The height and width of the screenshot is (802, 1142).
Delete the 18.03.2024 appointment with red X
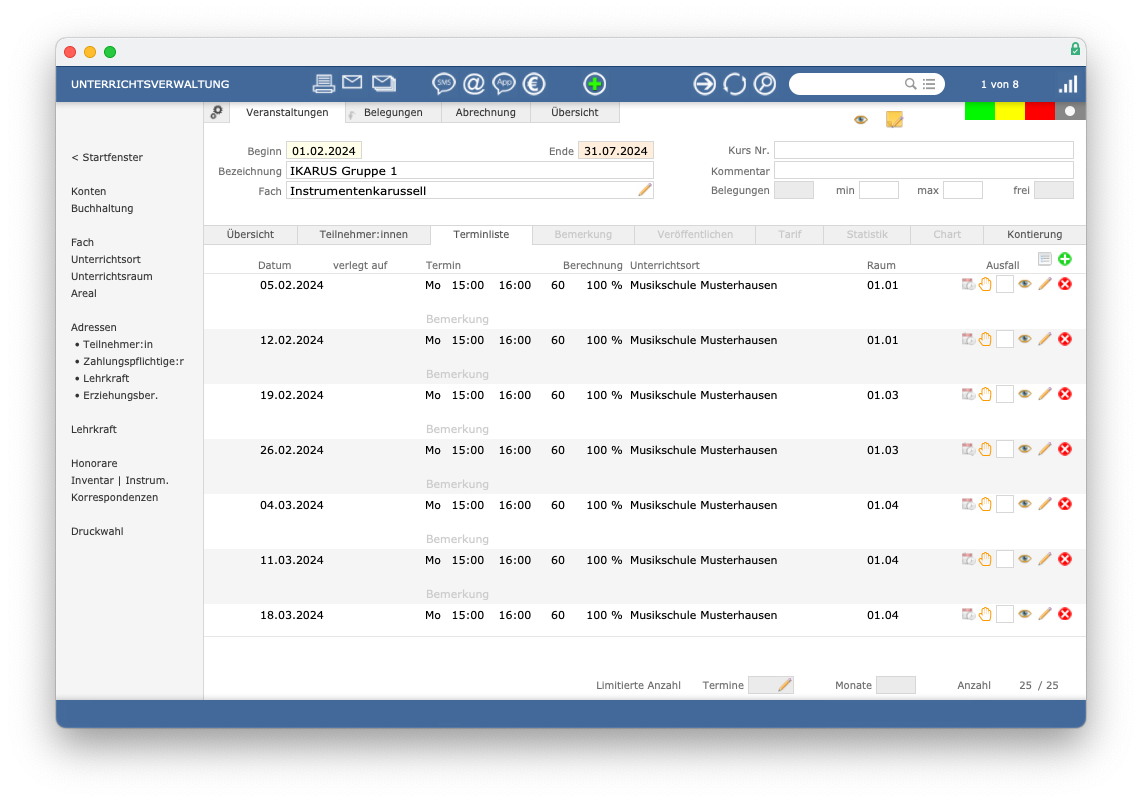[x=1065, y=614]
